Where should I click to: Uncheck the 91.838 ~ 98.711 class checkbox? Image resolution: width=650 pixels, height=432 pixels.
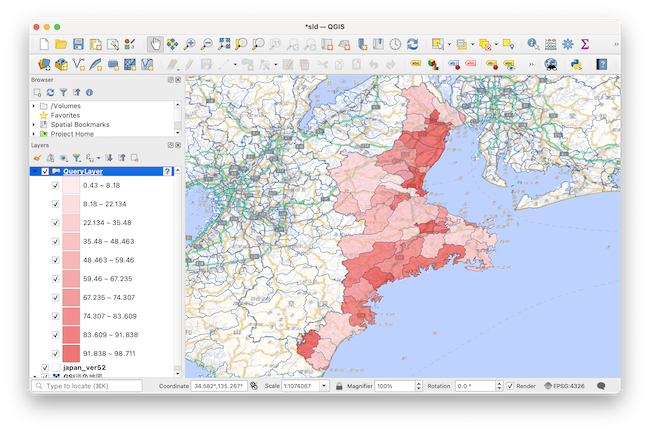[x=56, y=354]
